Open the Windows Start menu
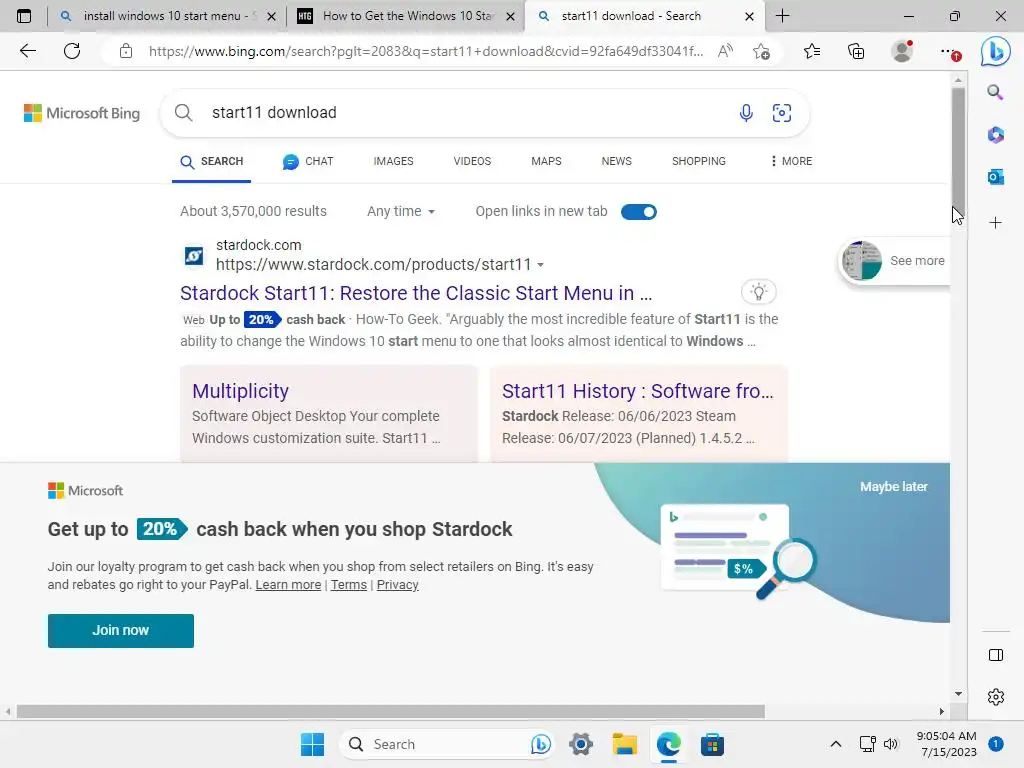The width and height of the screenshot is (1024, 768). [312, 744]
